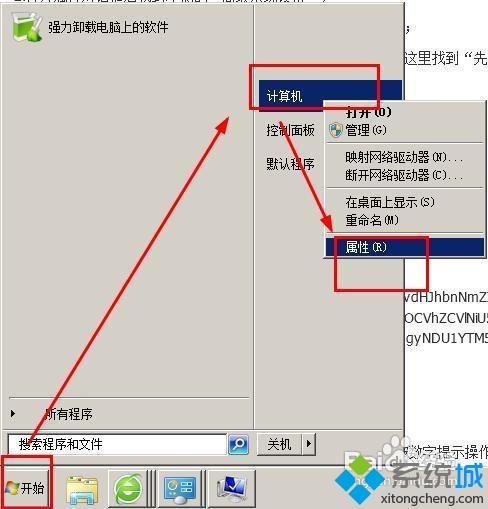The image size is (488, 509).
Task: Choose 映射网络驱动器(N) menu entry
Action: coord(405,157)
